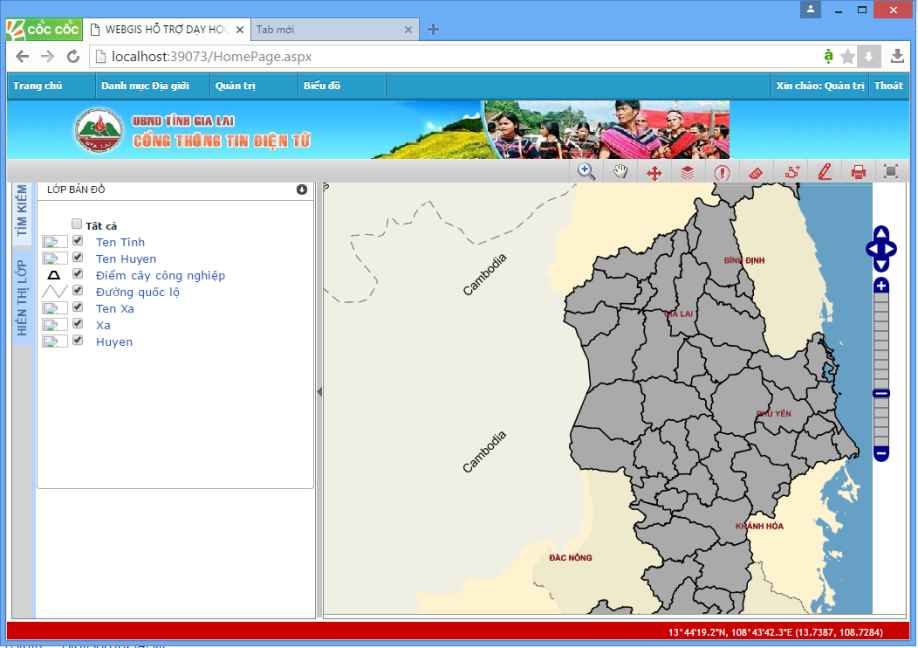
Task: Show full map extent icon
Action: (890, 172)
